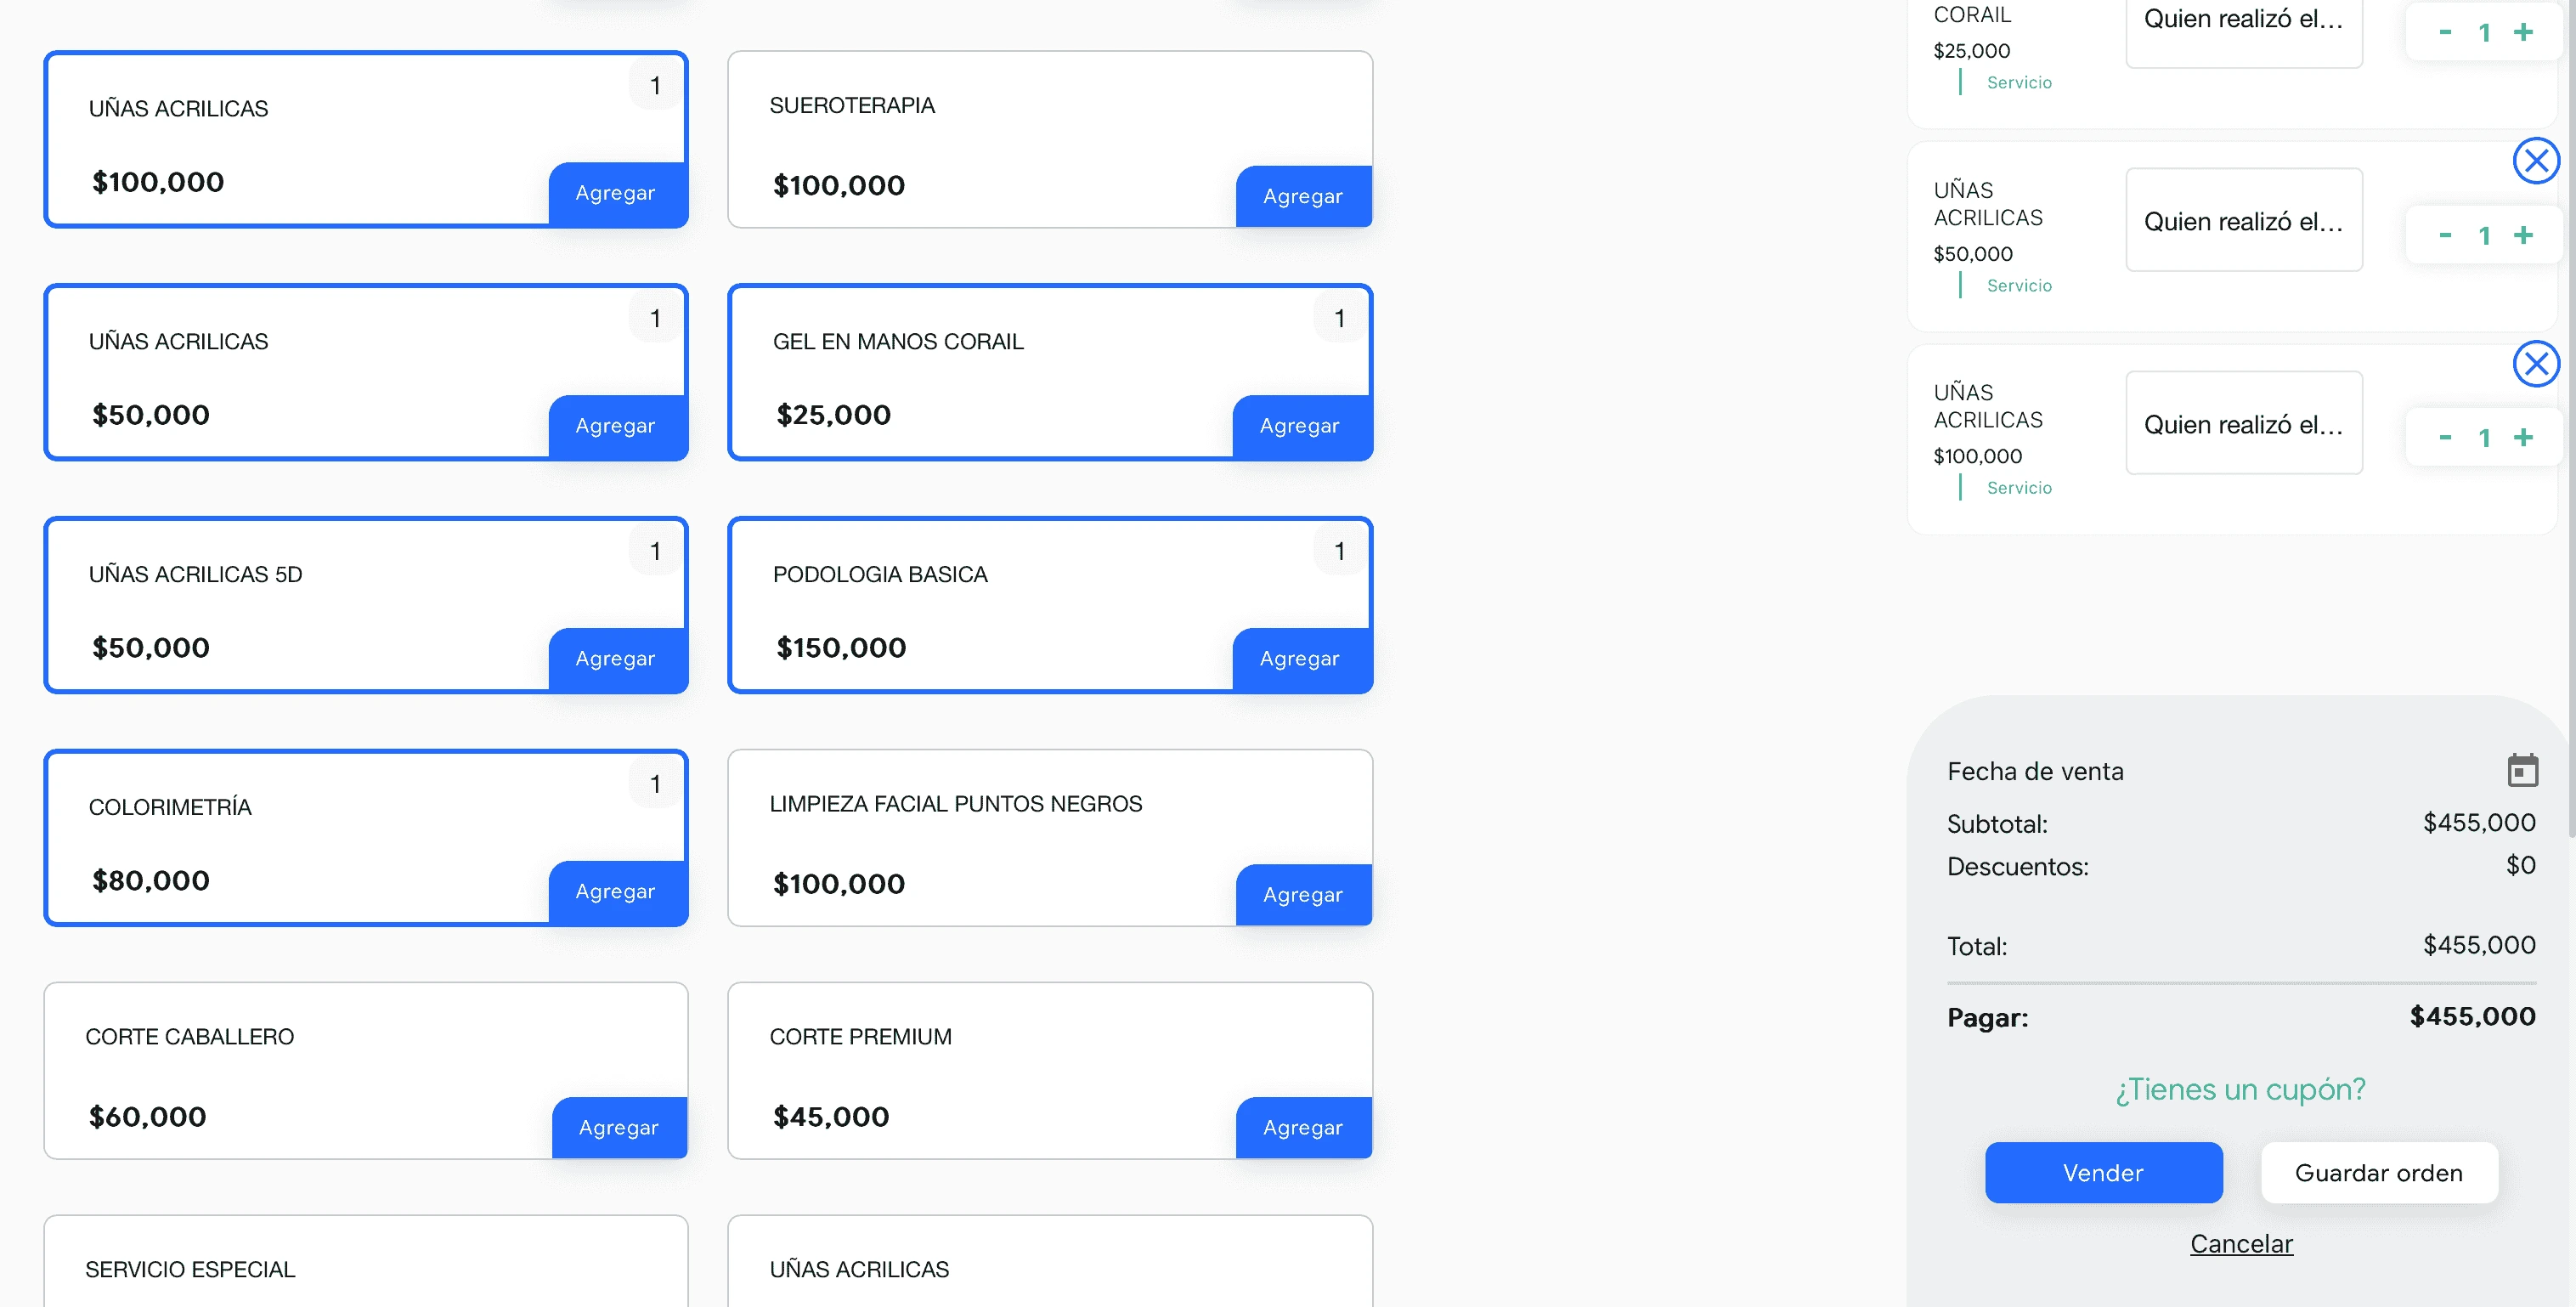
Task: Remove the UÑAS ACRILICAS $100,000 cart item
Action: click(2536, 364)
